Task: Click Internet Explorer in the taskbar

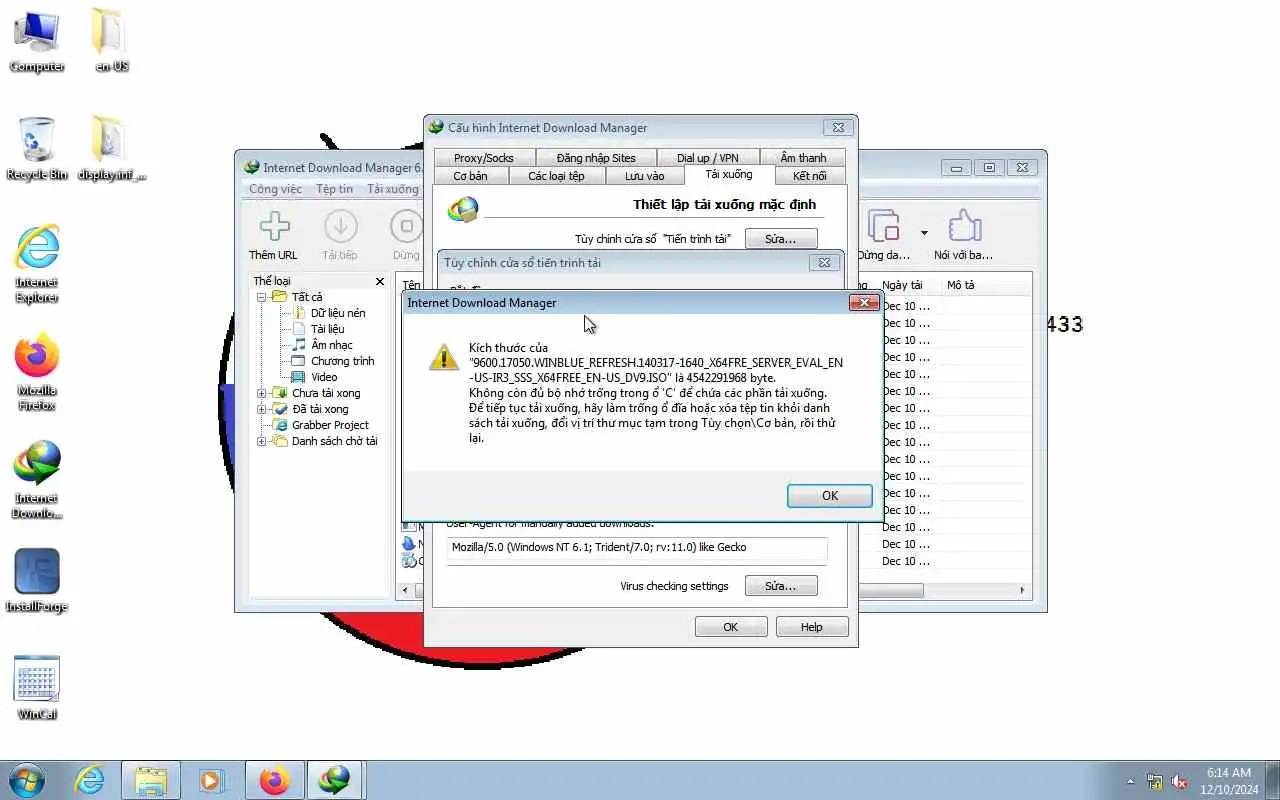Action: (x=90, y=780)
